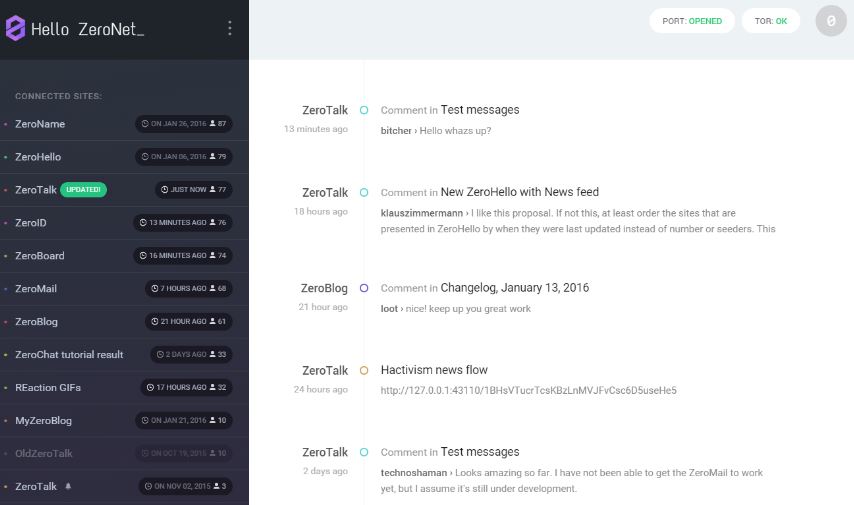The image size is (854, 505).
Task: Open the ZeroTalk site with bell icon
Action: coord(35,486)
